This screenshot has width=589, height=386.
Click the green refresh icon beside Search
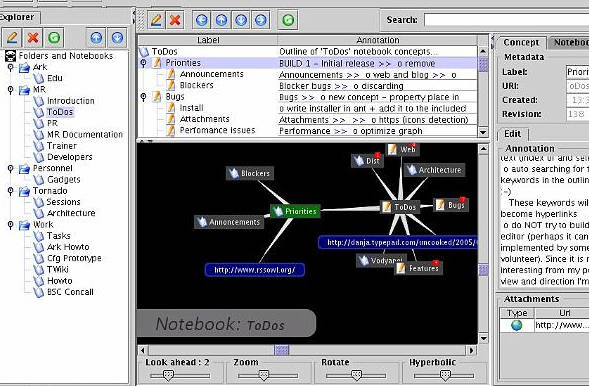288,20
